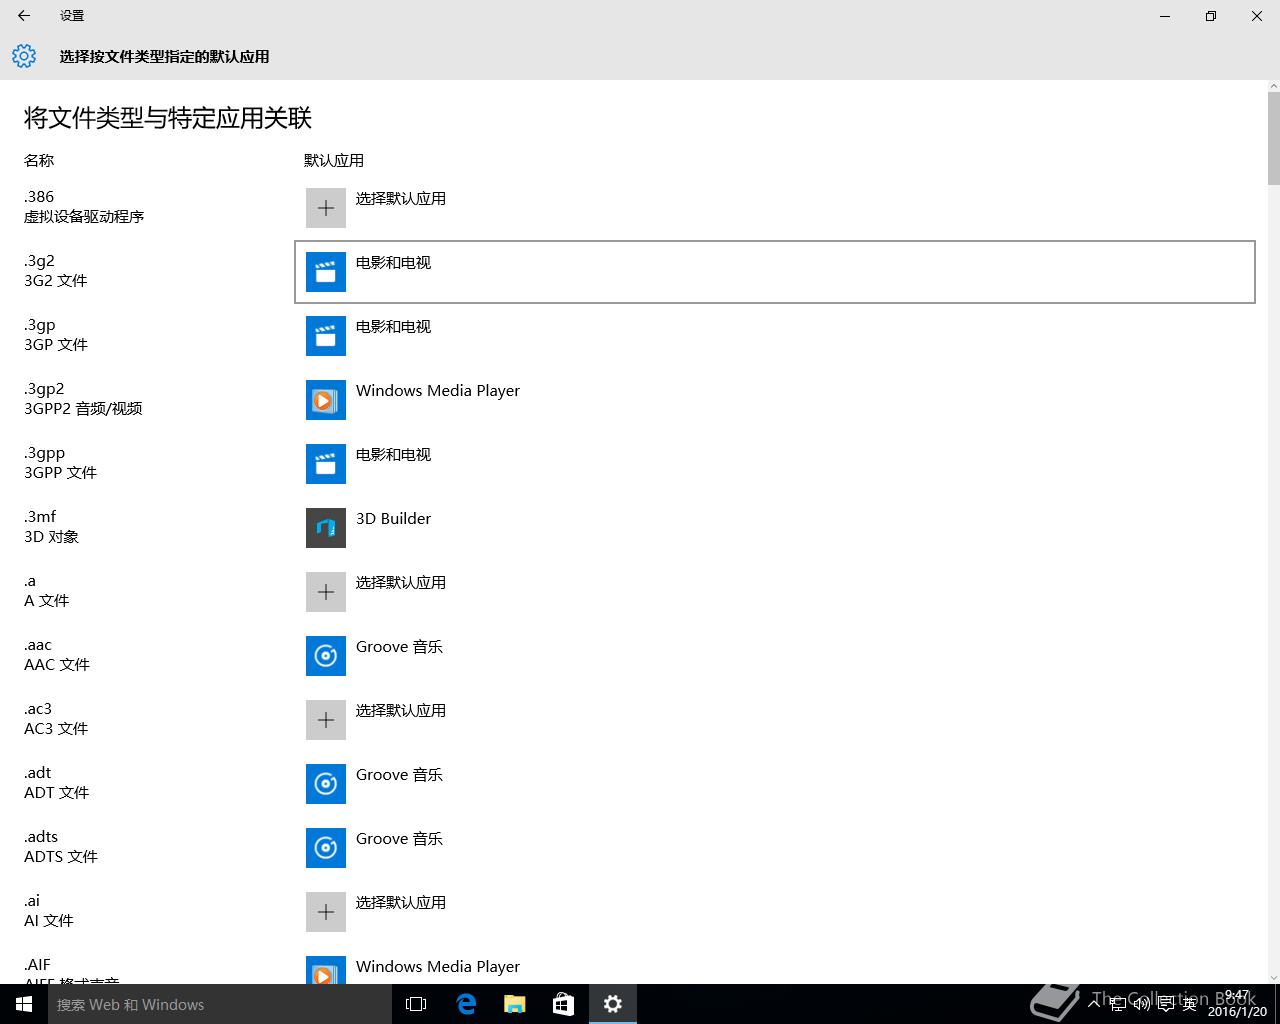Click the taskbar clock 2016/1/20

(x=1237, y=1004)
